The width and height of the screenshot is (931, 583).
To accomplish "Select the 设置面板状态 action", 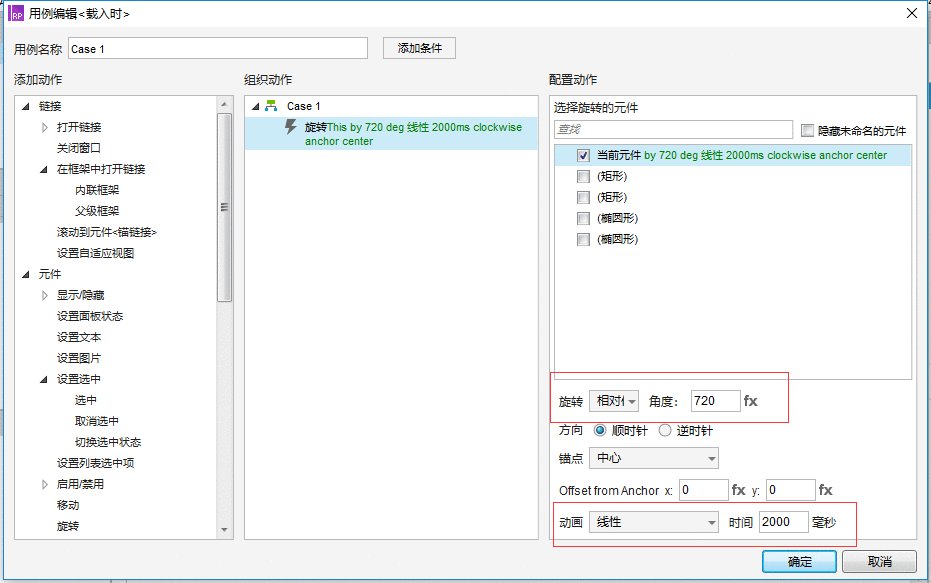I will pos(90,316).
